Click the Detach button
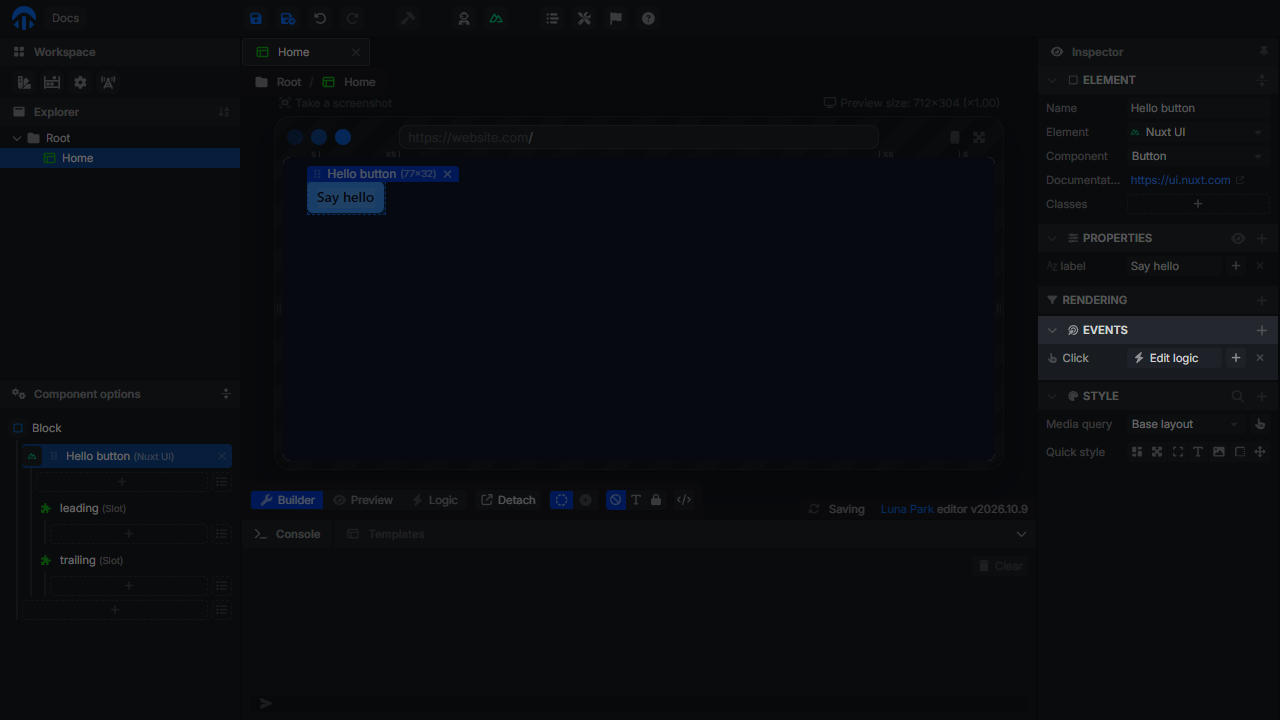The image size is (1280, 720). point(508,500)
